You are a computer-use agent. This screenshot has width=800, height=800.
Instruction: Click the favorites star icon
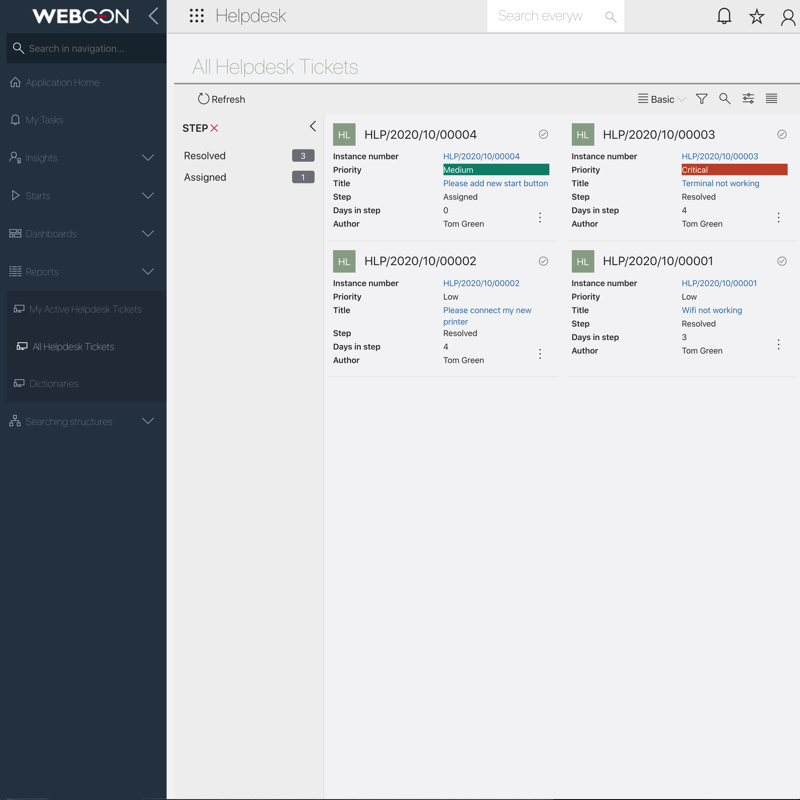pos(757,16)
